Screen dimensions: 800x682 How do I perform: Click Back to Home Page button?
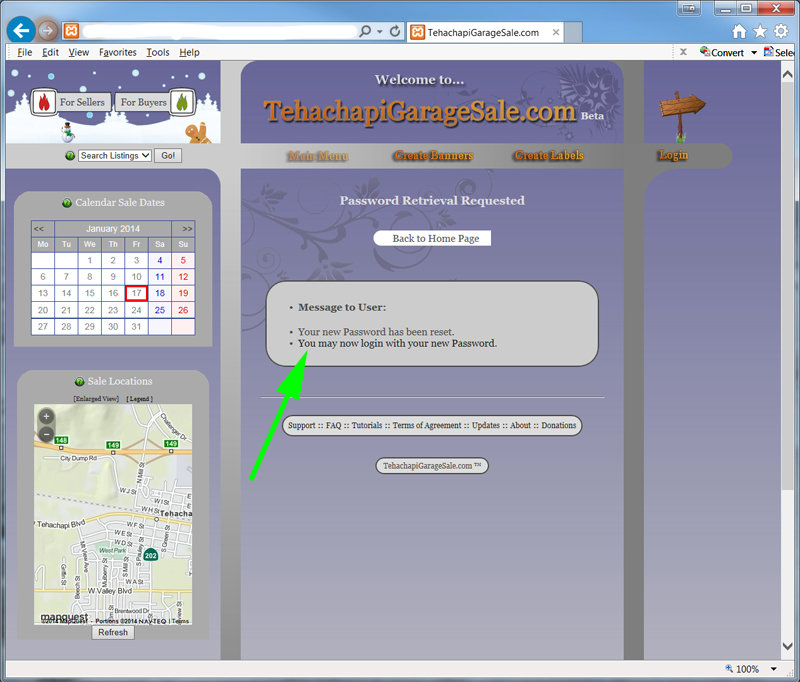click(x=432, y=238)
